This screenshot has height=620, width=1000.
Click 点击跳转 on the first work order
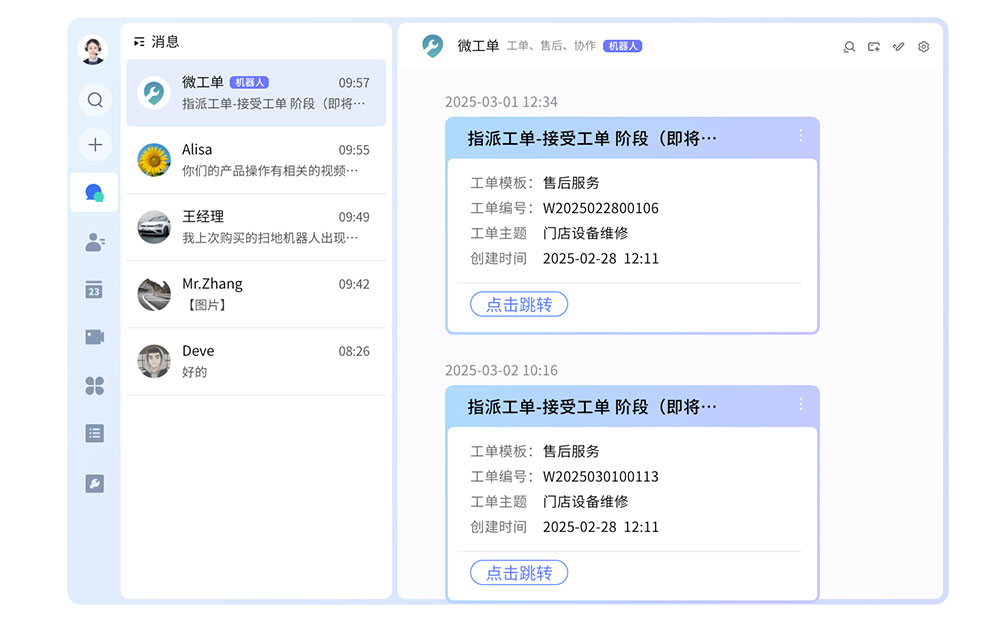[519, 304]
